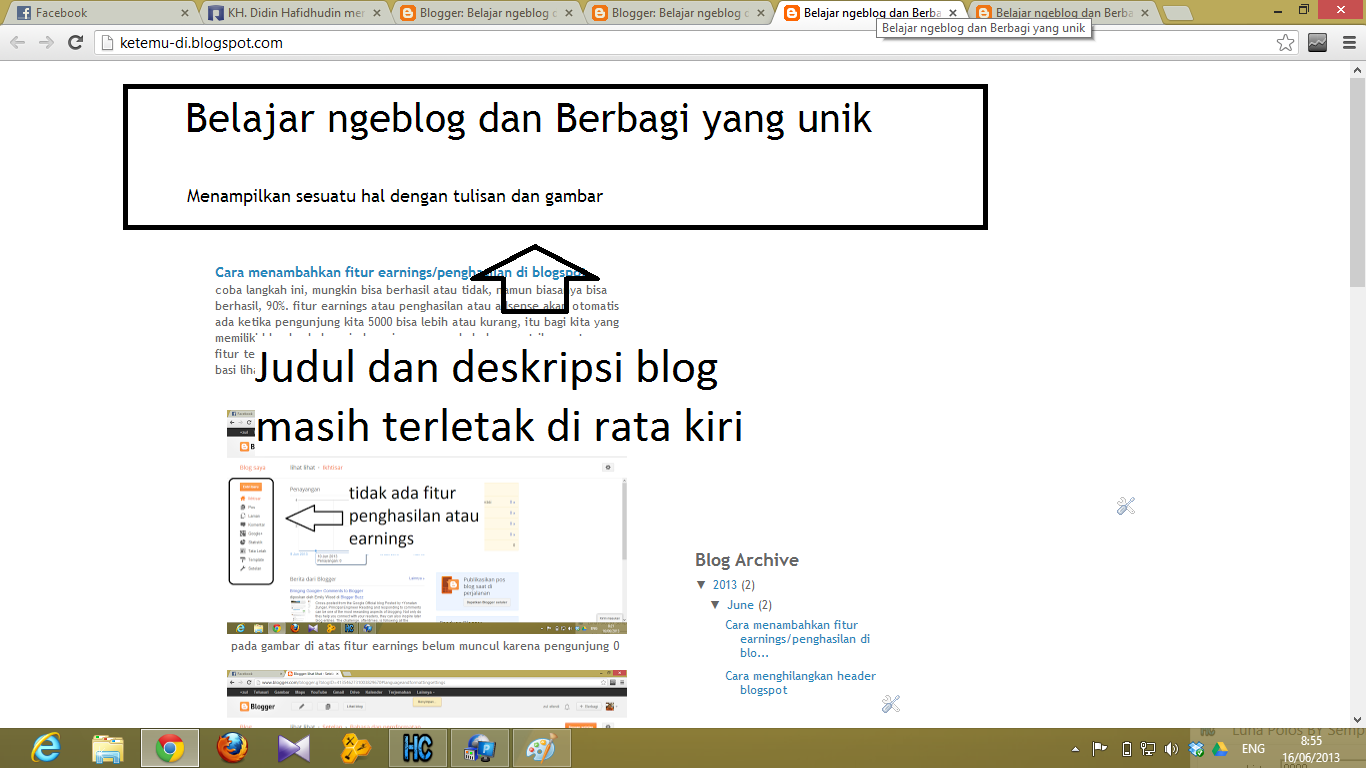
Task: Open the volume speaker tray icon
Action: pos(1172,749)
